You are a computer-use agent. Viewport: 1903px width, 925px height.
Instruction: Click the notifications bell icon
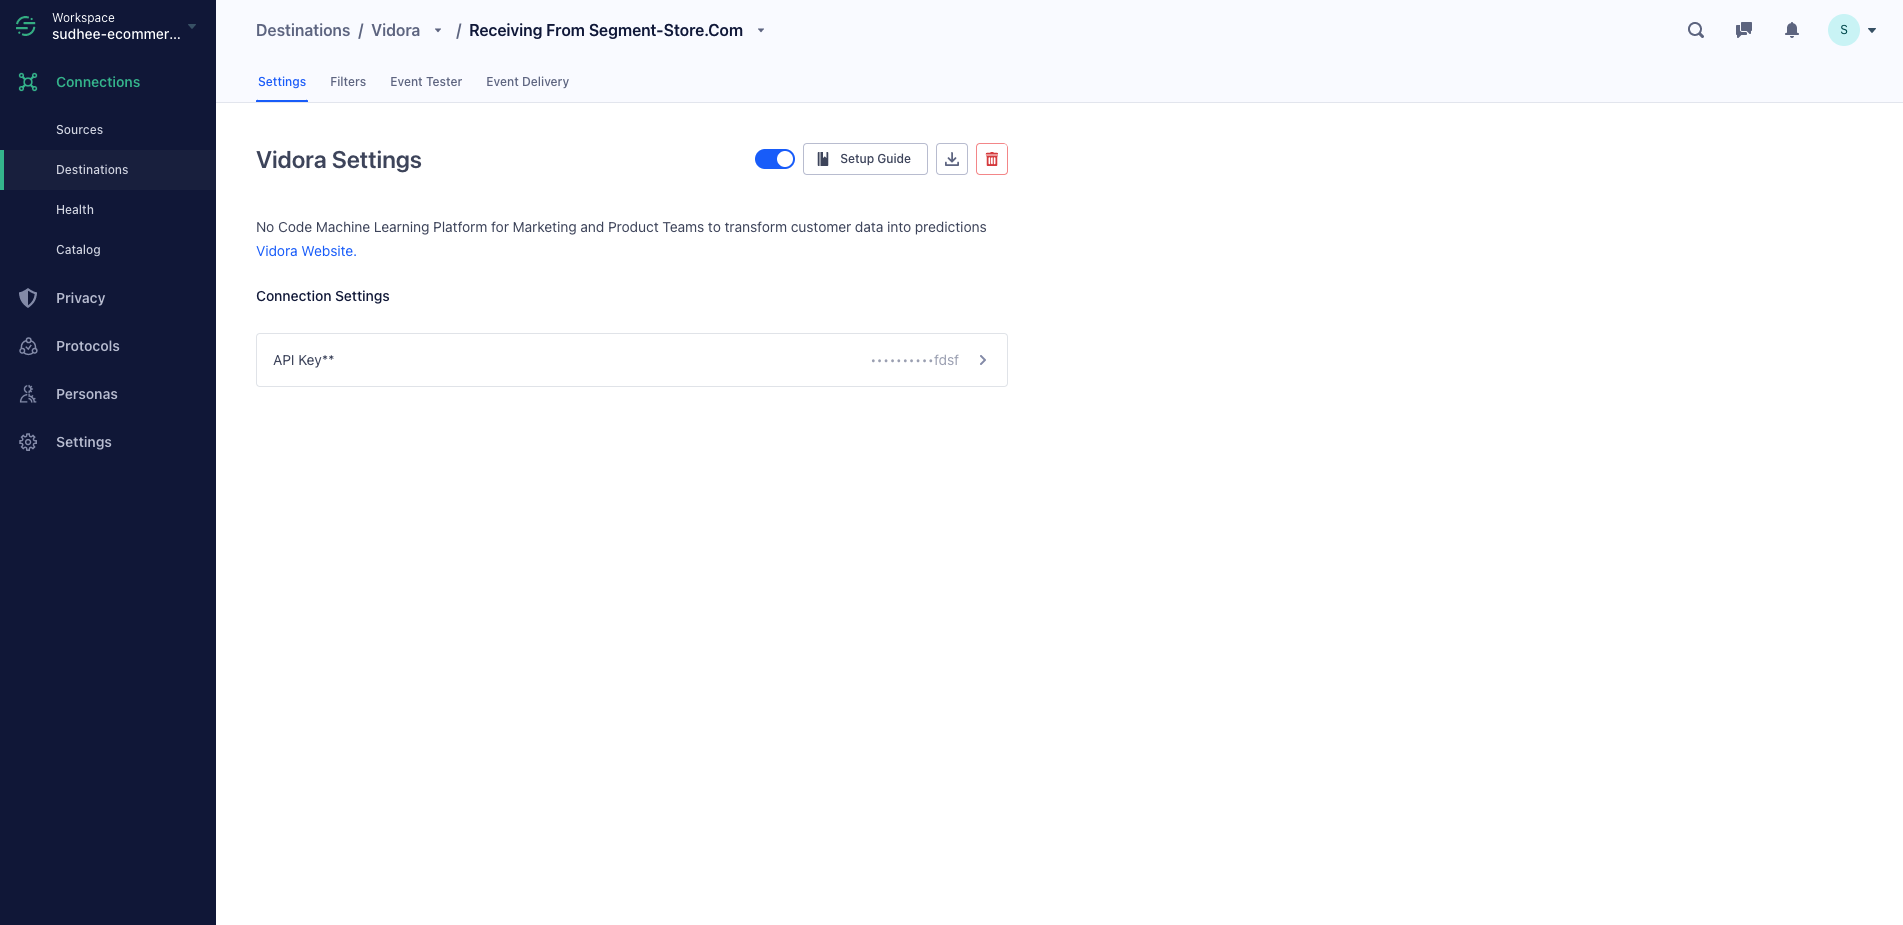pos(1791,30)
